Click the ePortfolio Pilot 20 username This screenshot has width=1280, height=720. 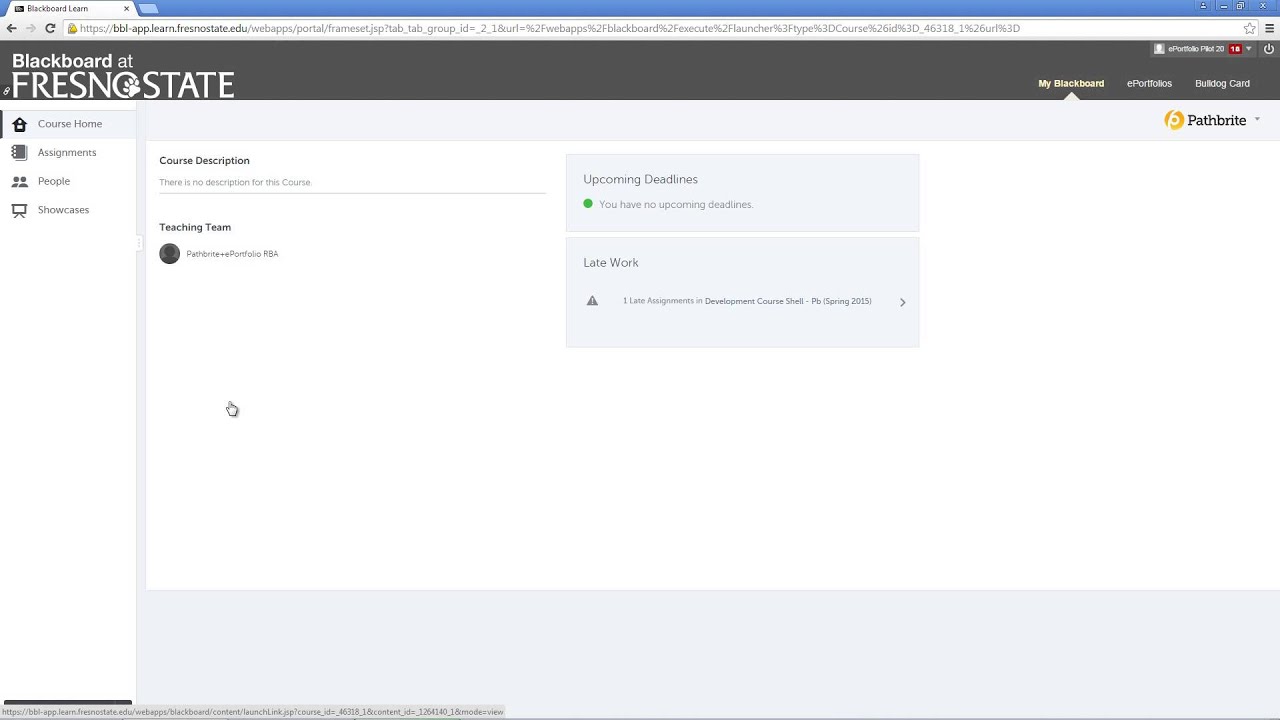pyautogui.click(x=1196, y=48)
